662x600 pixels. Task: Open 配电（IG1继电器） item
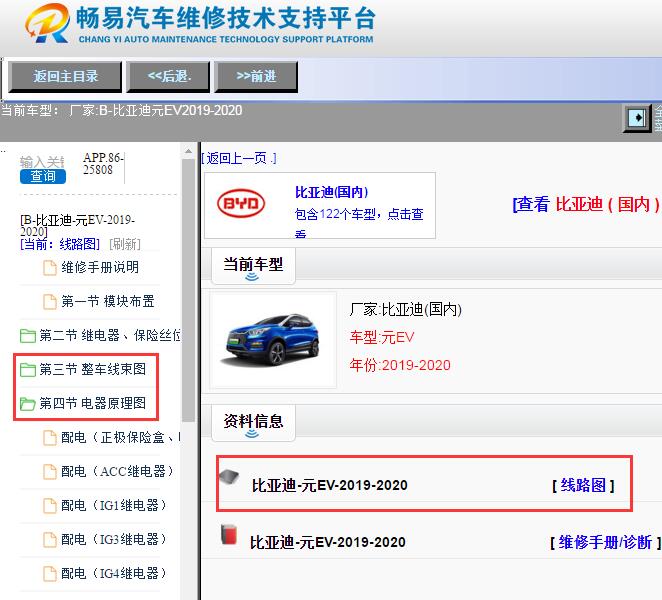tap(113, 505)
